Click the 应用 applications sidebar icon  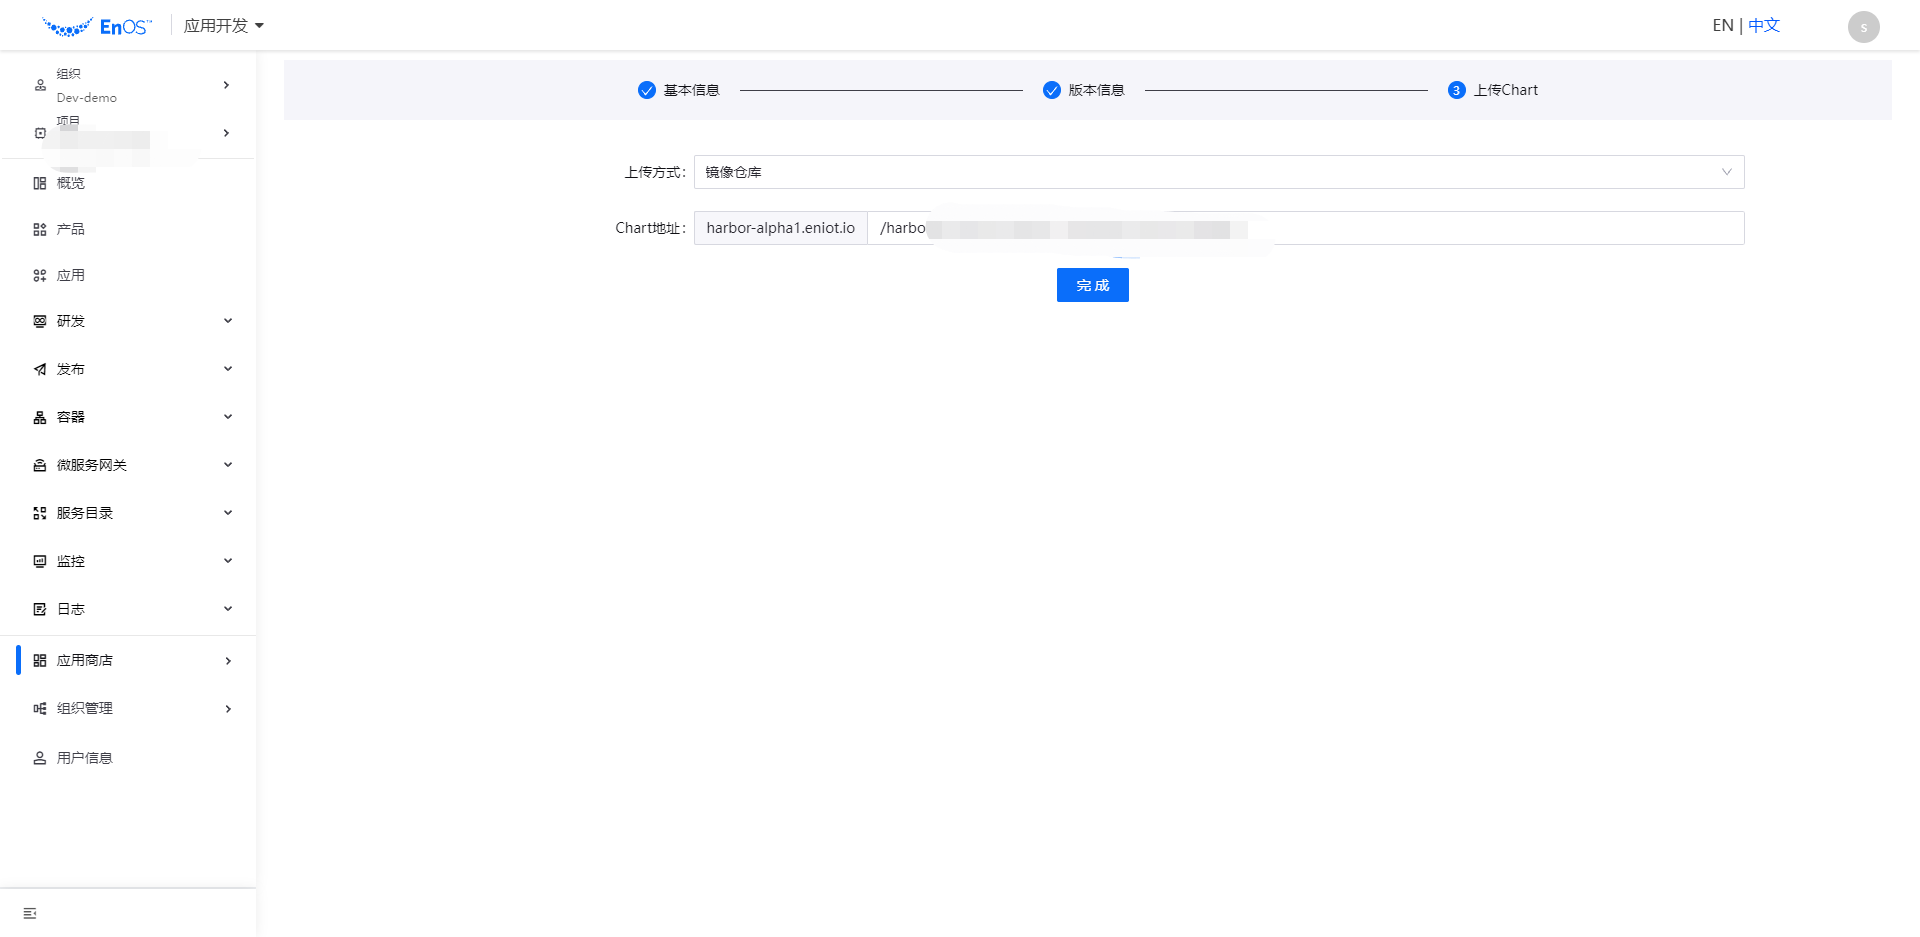point(39,275)
